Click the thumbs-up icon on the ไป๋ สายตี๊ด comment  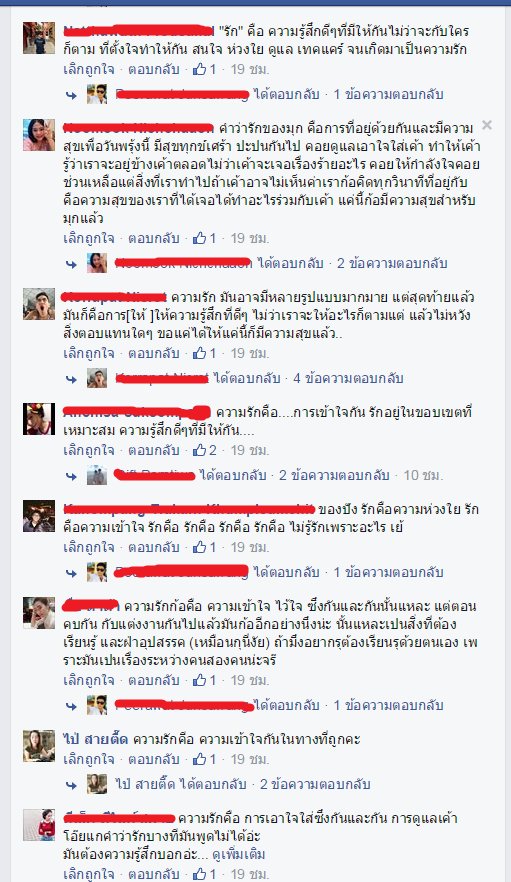(199, 759)
